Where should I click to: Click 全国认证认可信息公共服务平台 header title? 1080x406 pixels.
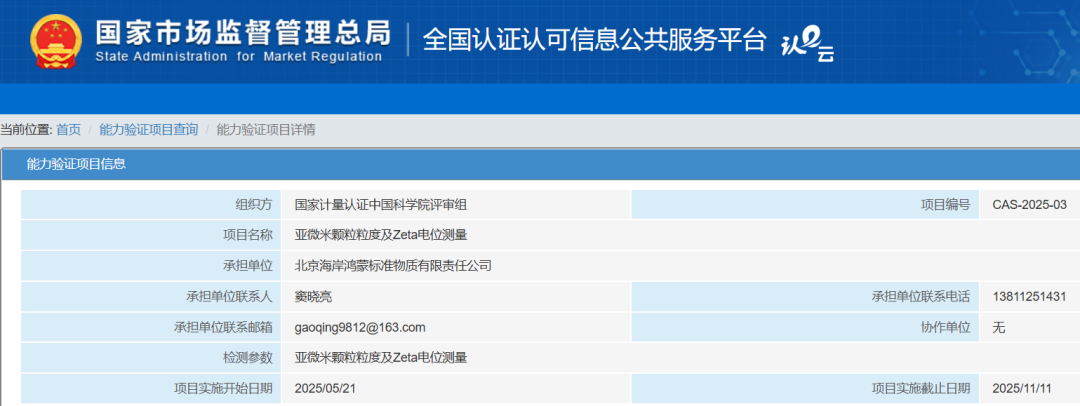(594, 40)
